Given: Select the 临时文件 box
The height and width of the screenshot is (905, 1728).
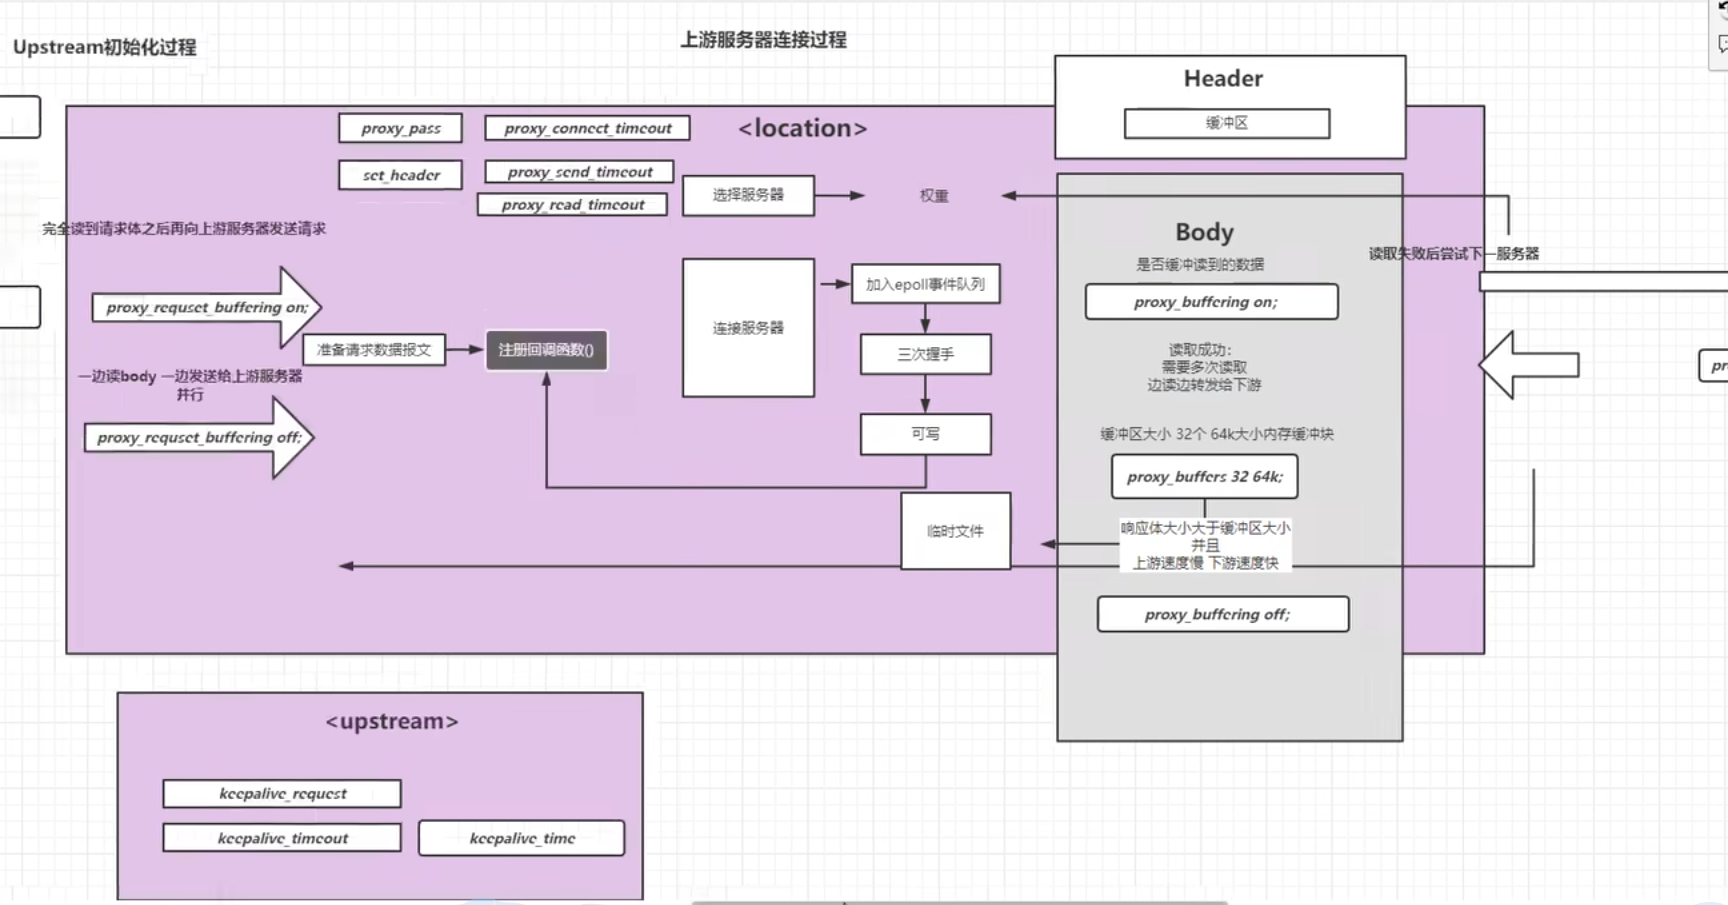Looking at the screenshot, I should coord(955,531).
